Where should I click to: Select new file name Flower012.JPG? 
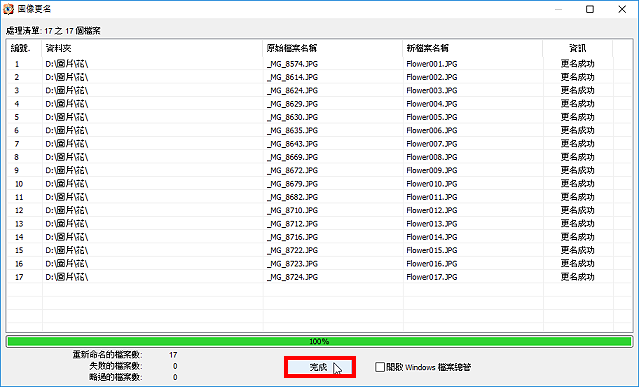tap(432, 210)
